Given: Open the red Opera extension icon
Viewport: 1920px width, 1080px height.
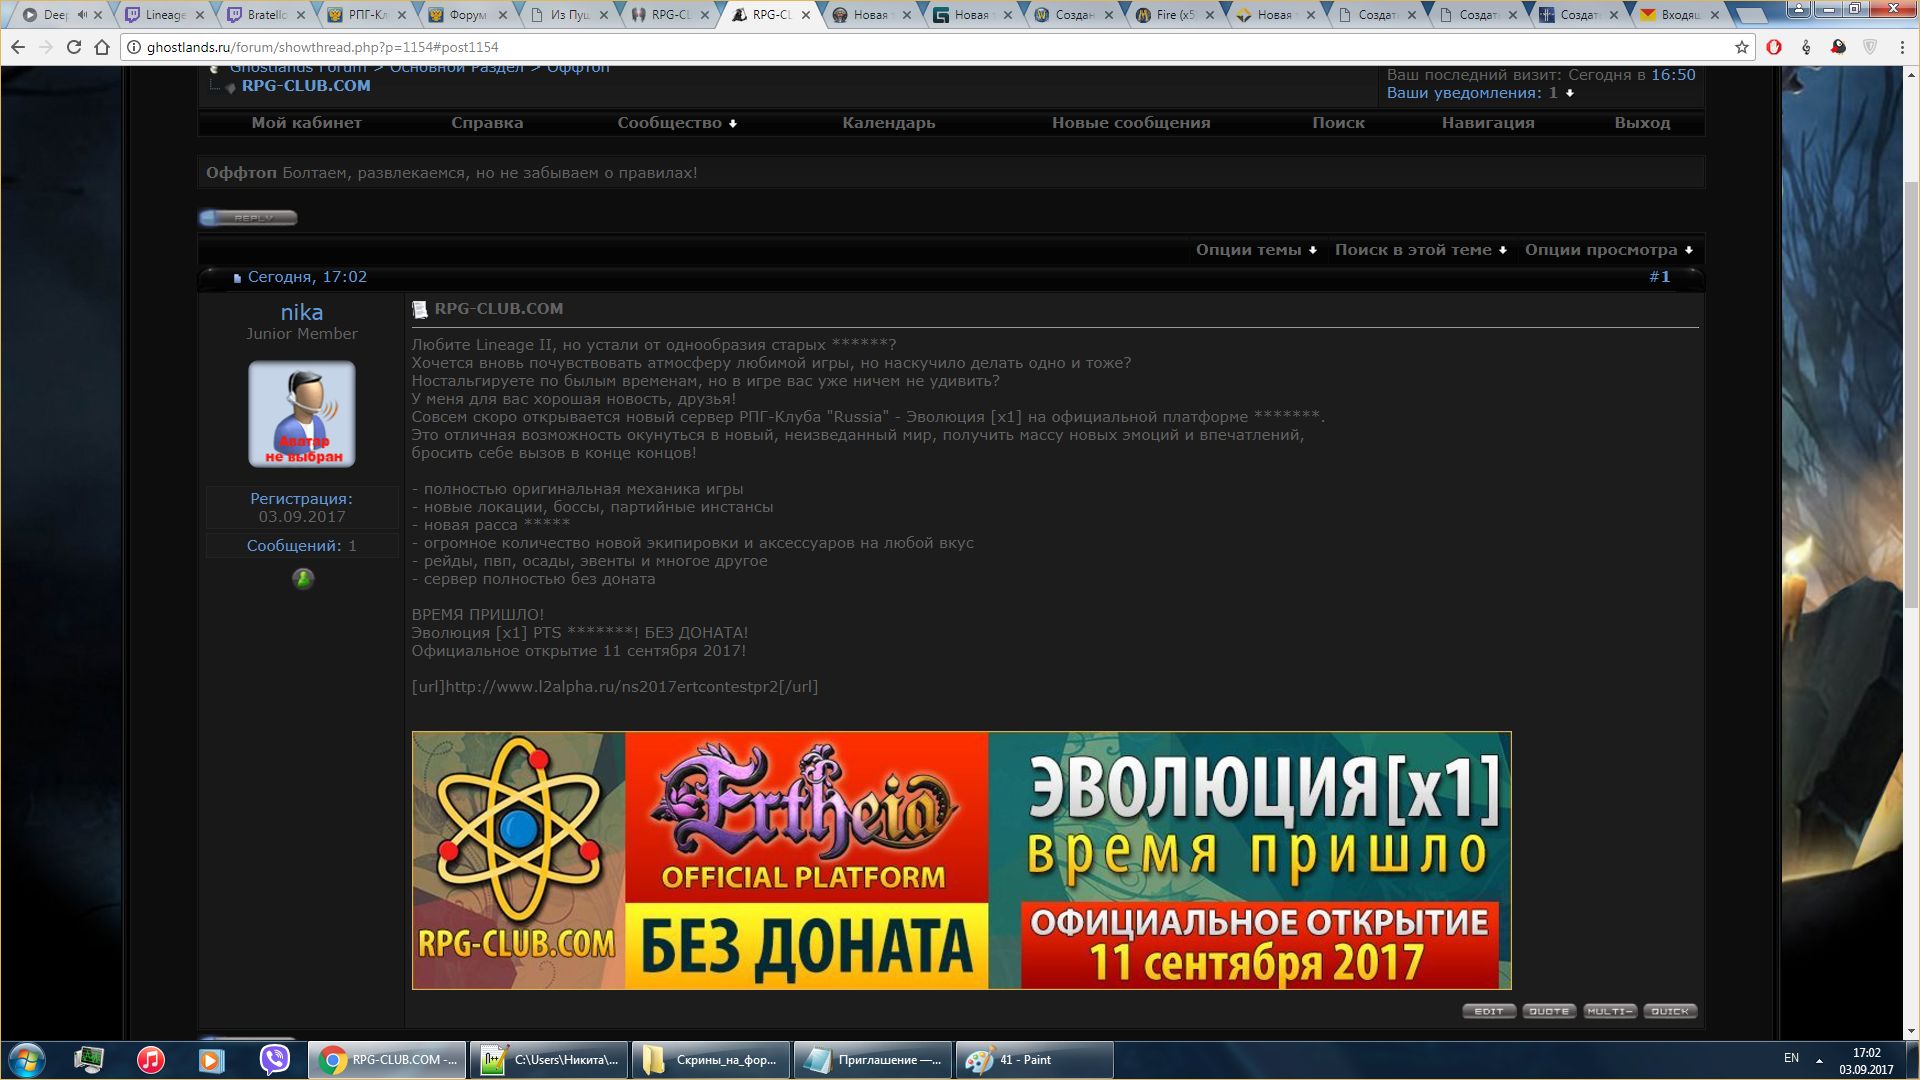Looking at the screenshot, I should click(1774, 47).
